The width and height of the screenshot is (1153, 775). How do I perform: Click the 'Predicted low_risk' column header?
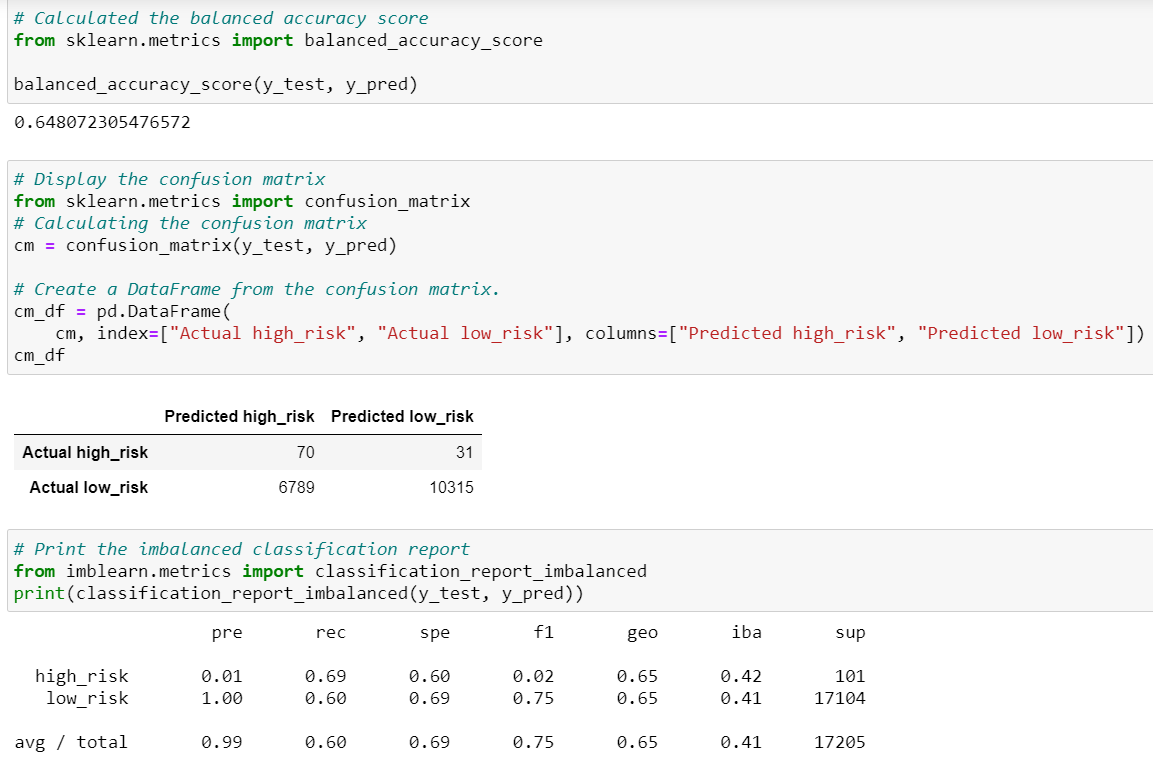click(402, 417)
